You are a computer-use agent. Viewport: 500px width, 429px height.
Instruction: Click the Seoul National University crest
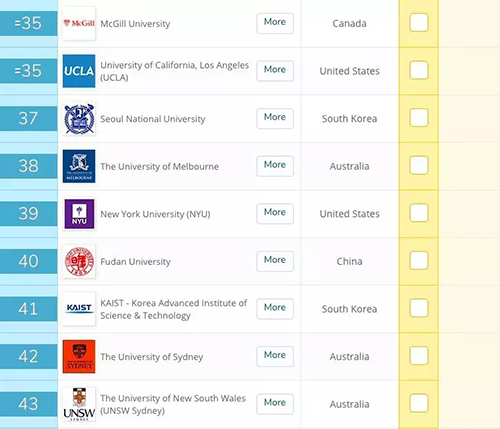[x=79, y=119]
